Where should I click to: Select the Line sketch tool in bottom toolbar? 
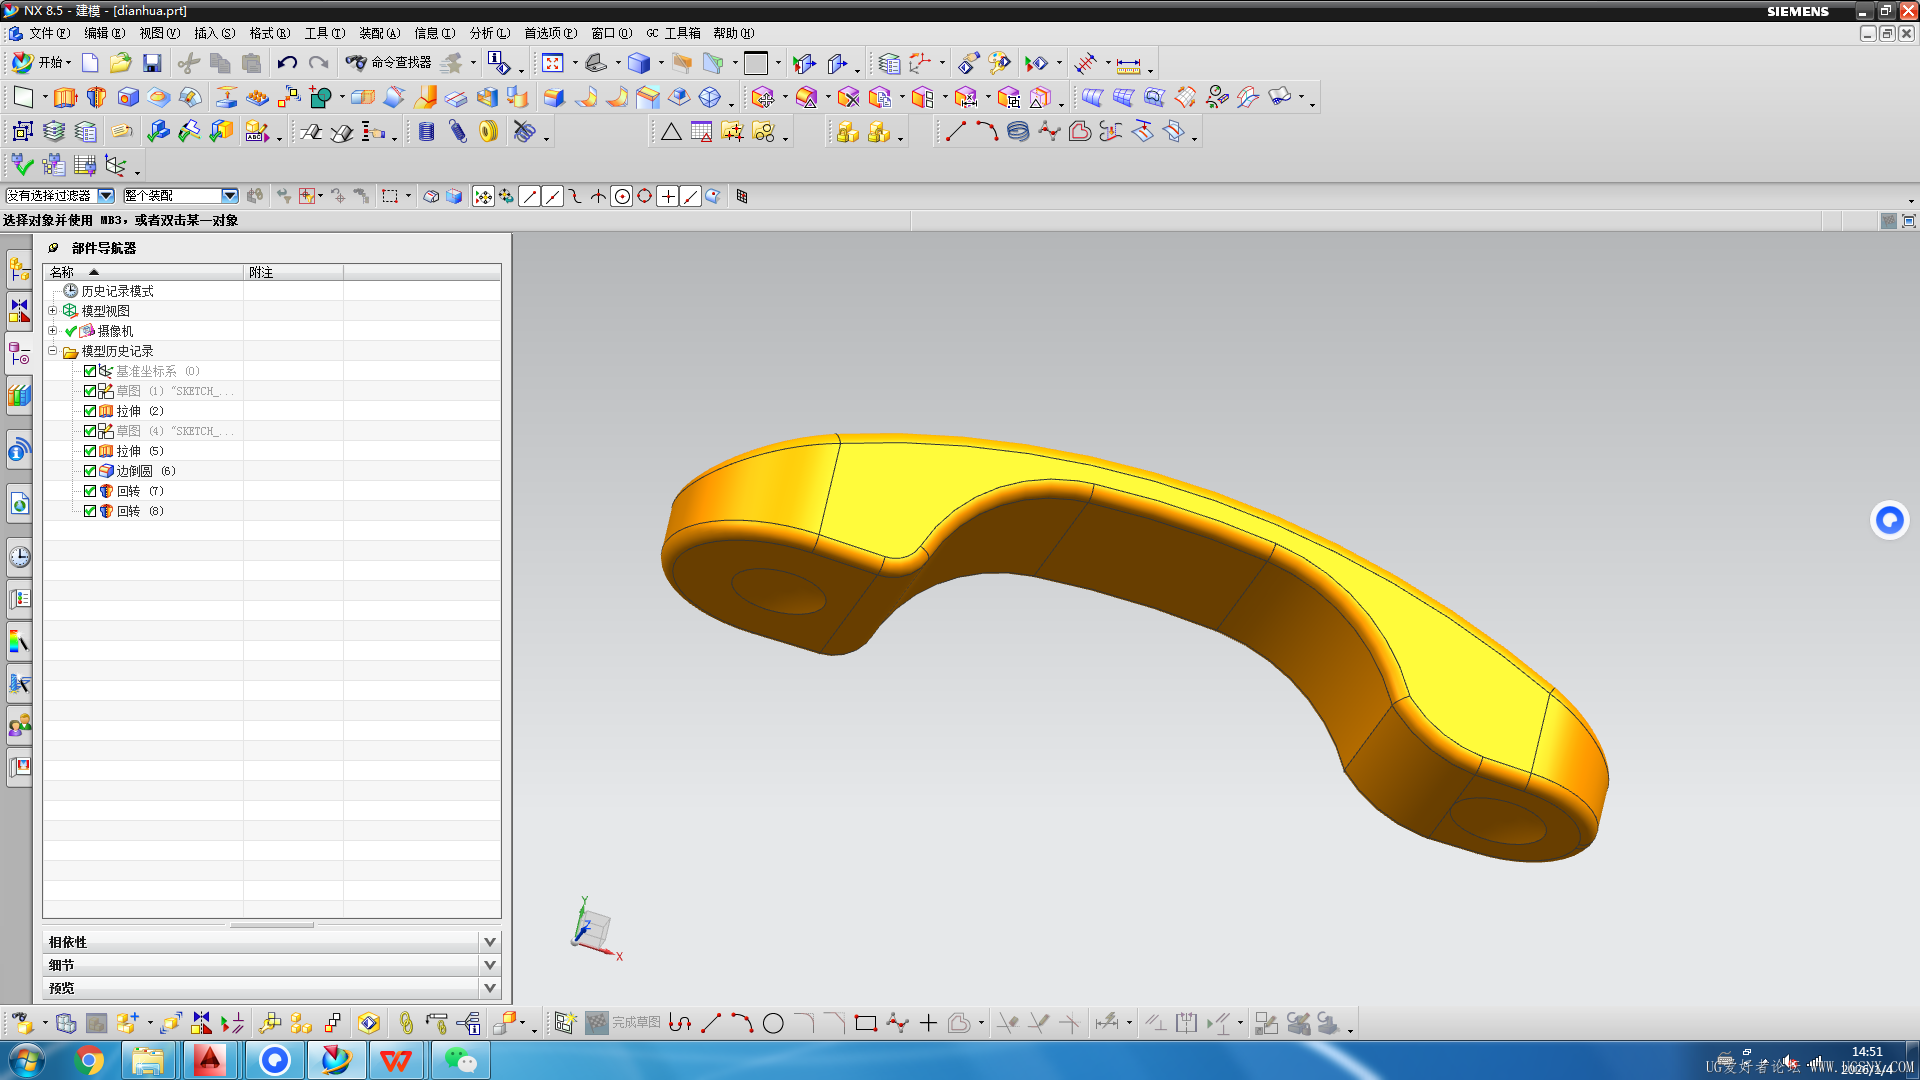(711, 1023)
